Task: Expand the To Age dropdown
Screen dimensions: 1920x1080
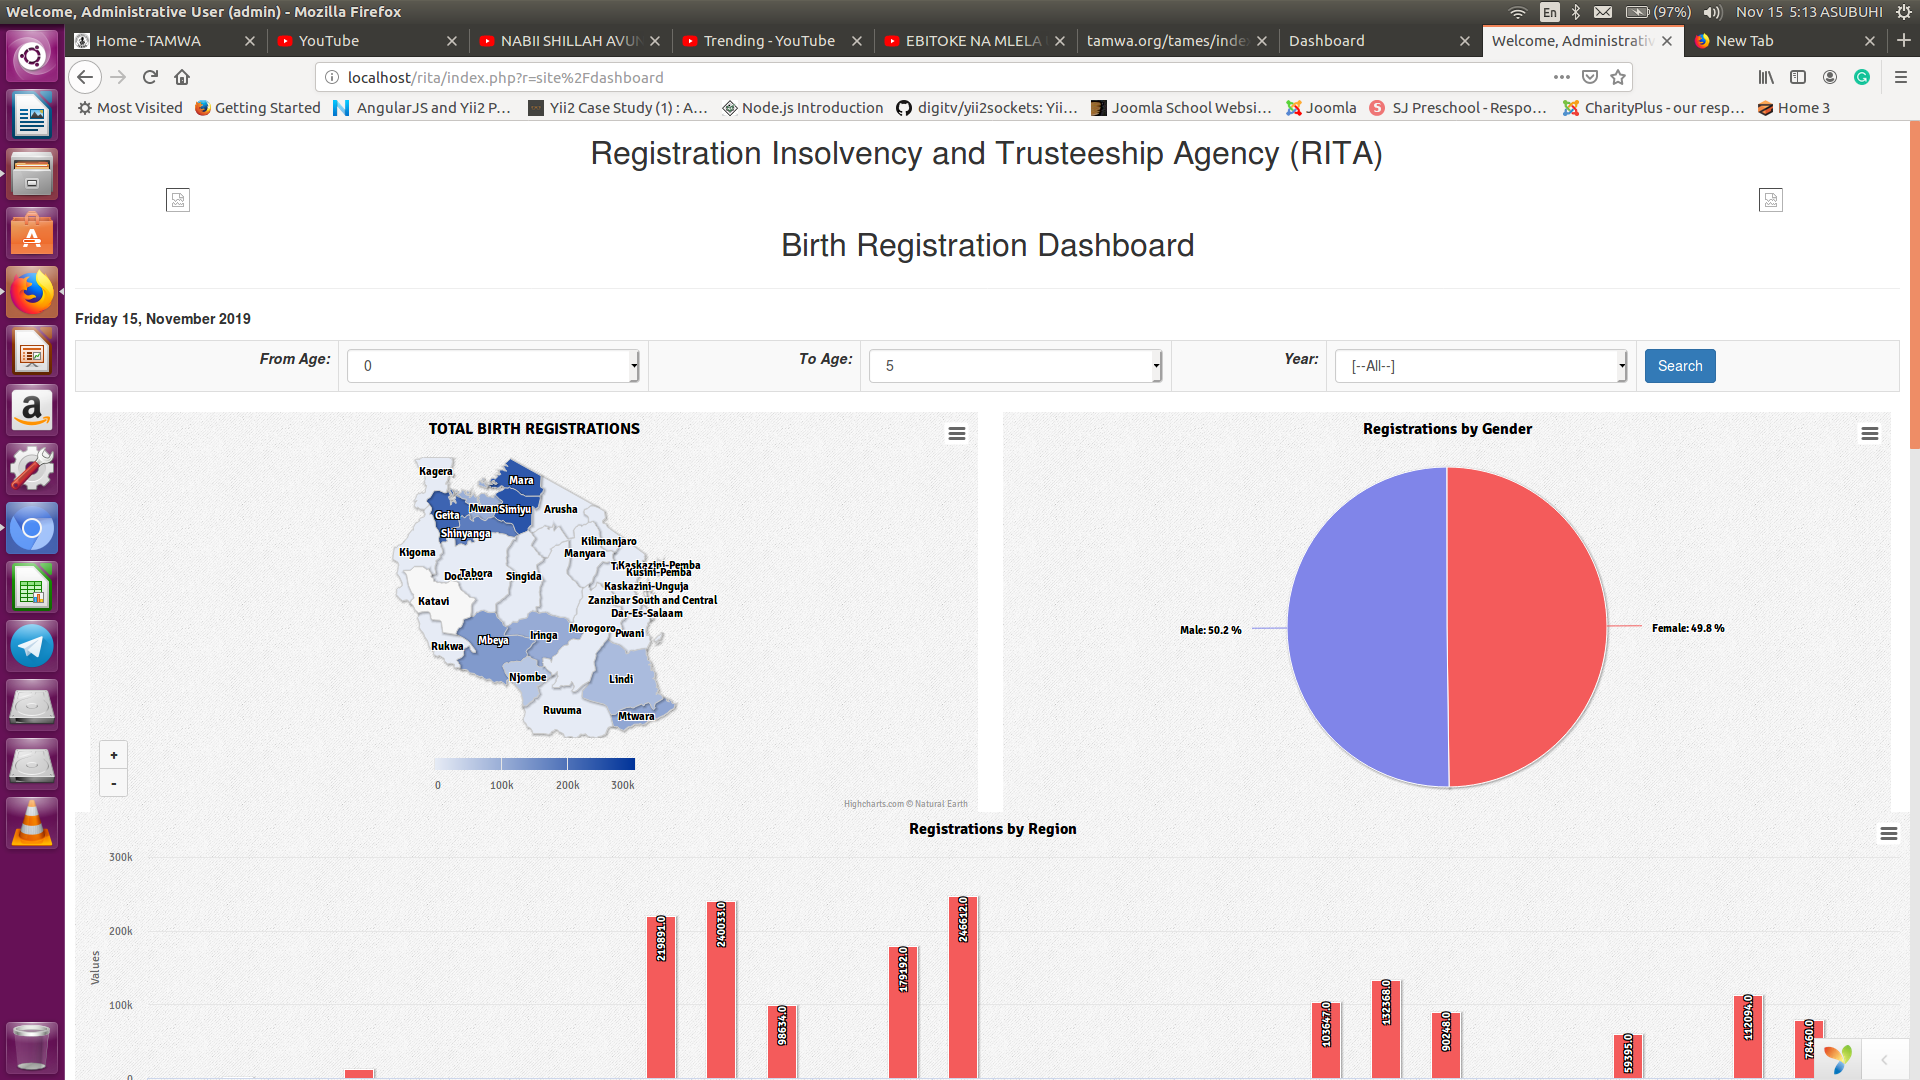Action: coord(1015,366)
